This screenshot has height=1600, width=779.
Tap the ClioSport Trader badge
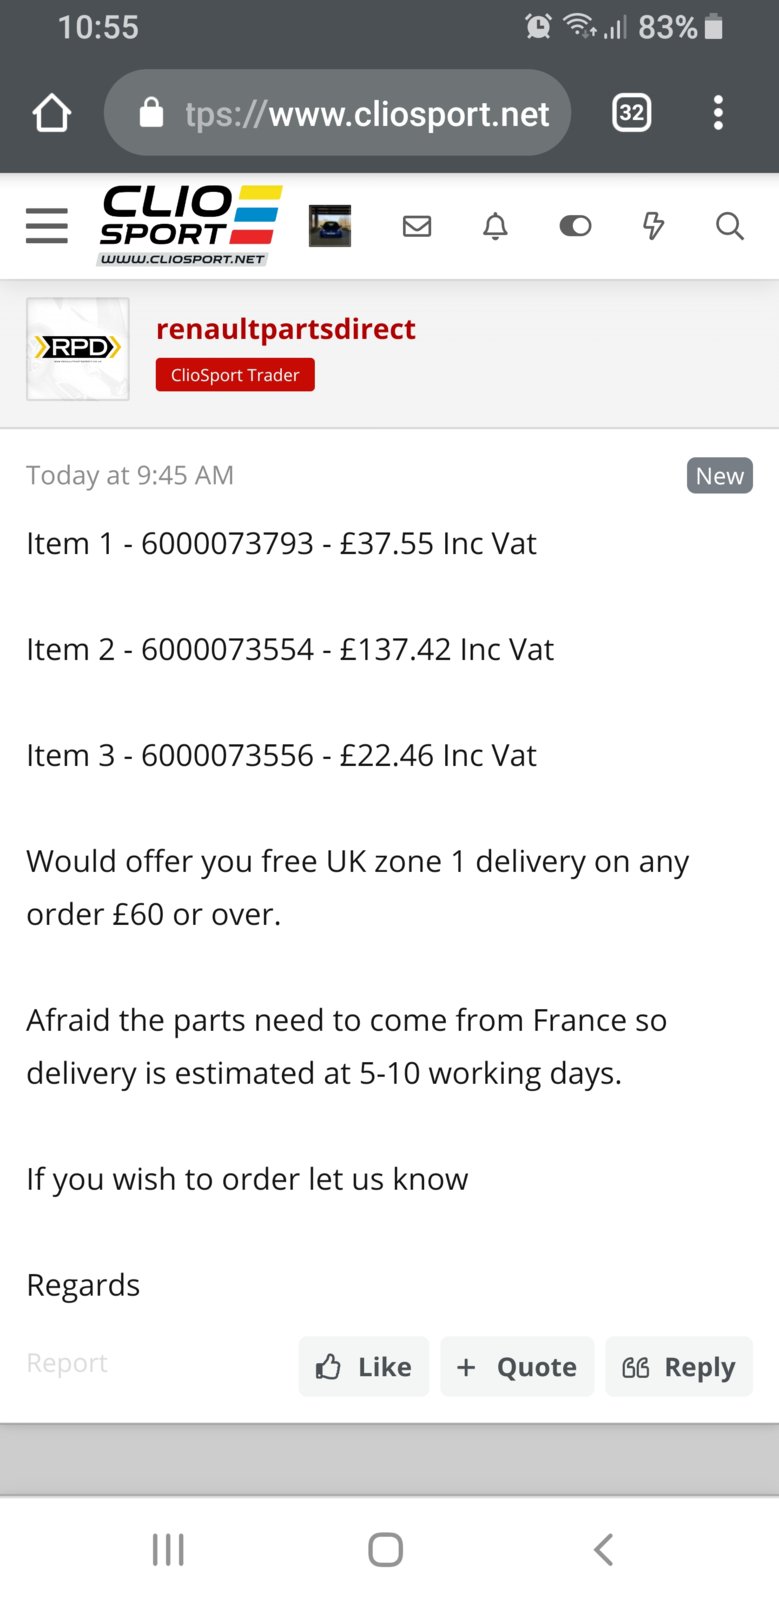pos(235,375)
